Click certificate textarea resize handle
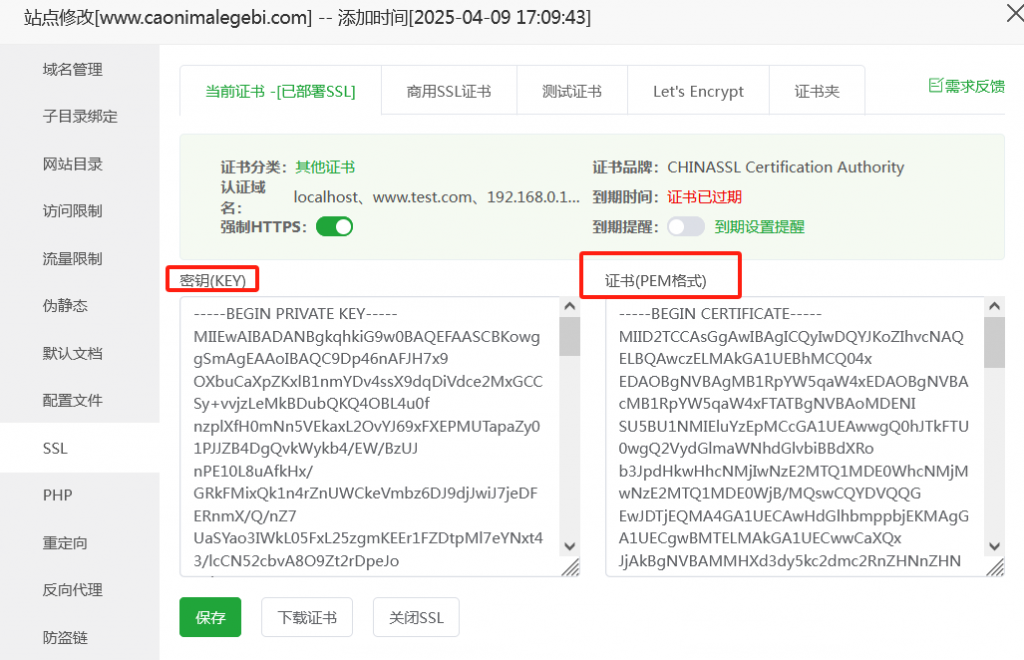Image resolution: width=1024 pixels, height=660 pixels. (995, 568)
